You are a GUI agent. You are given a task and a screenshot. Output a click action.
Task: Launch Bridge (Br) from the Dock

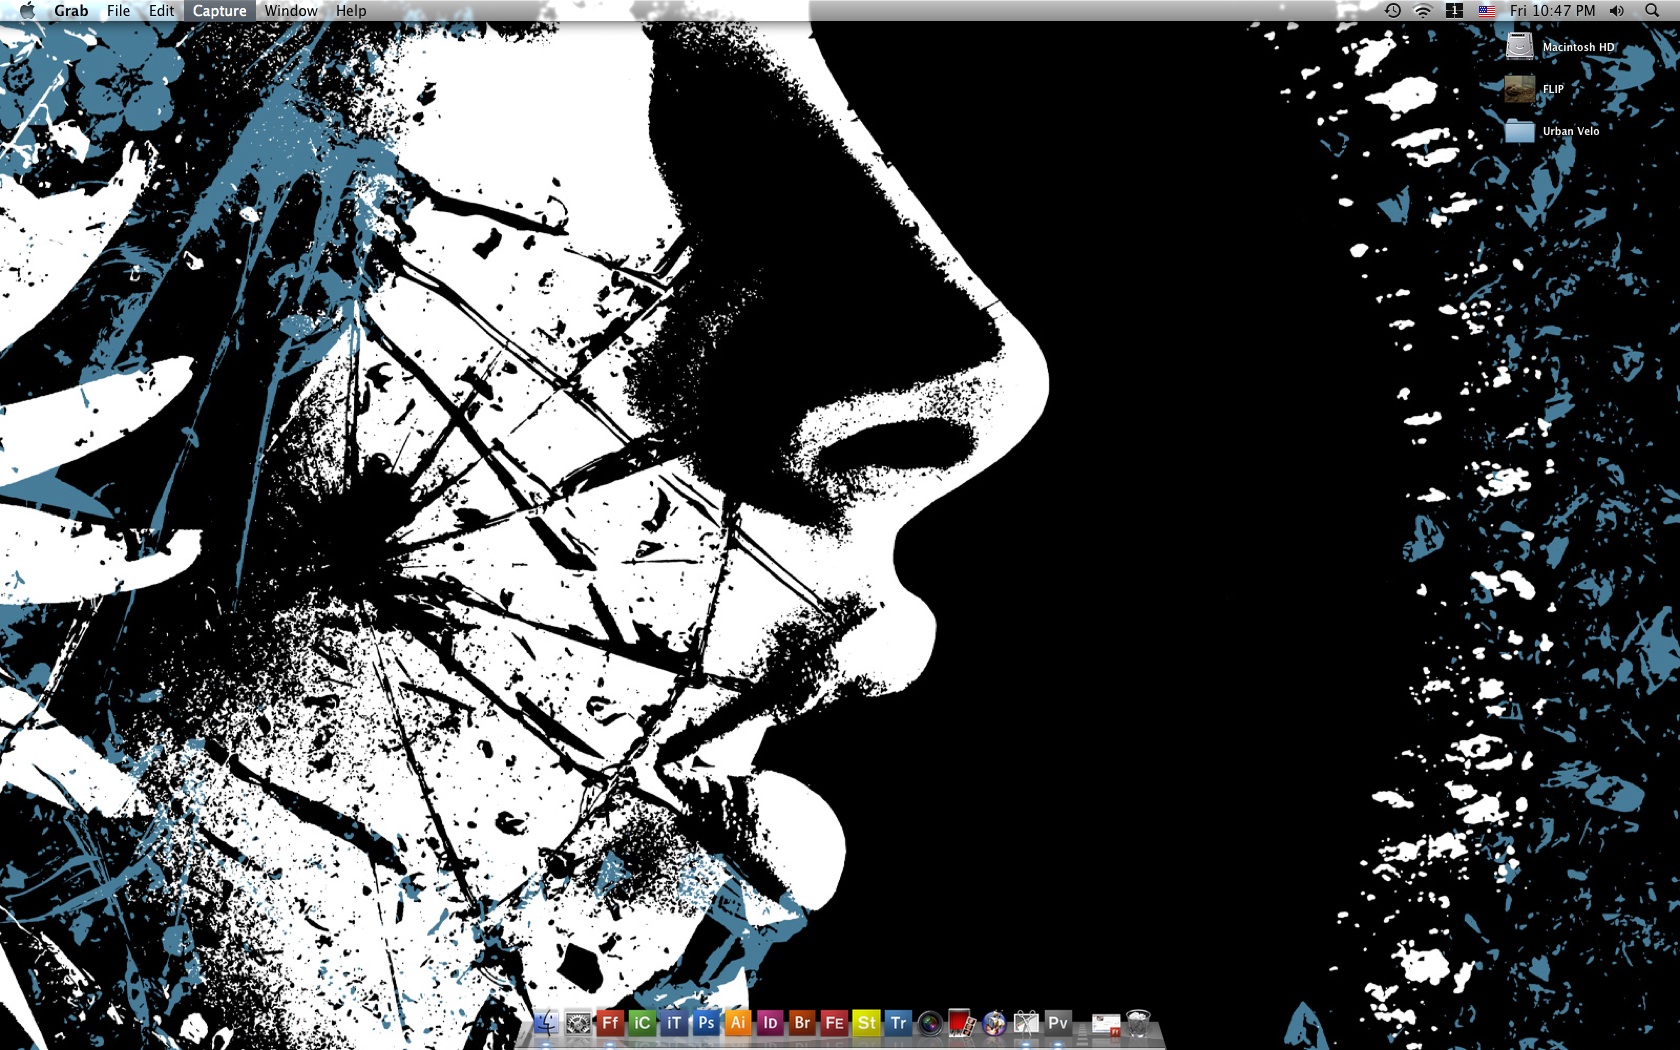click(802, 1022)
